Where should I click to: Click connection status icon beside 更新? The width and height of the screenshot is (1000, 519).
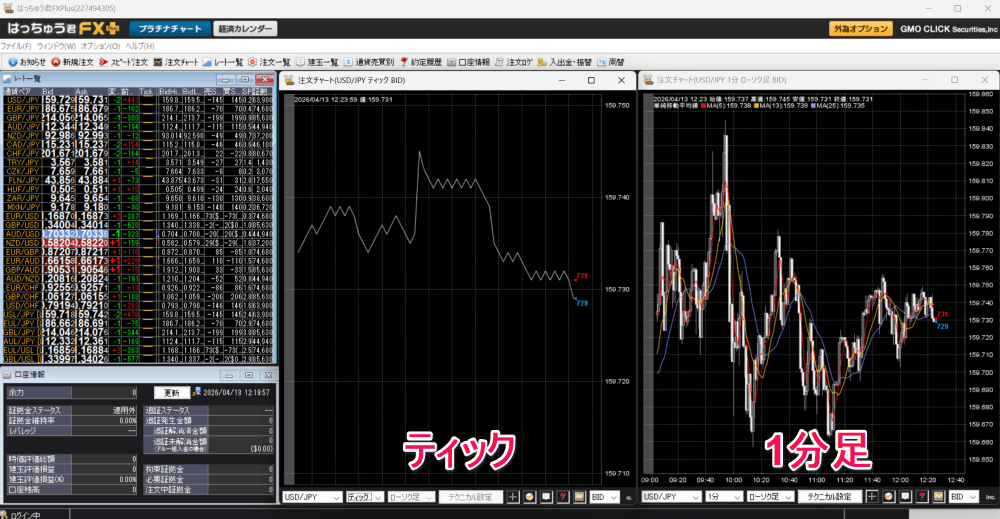196,391
